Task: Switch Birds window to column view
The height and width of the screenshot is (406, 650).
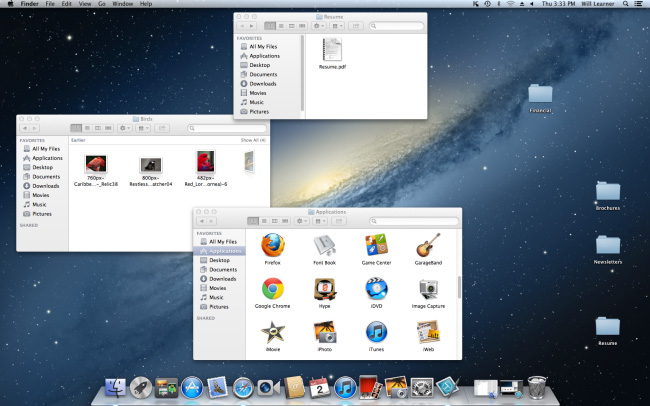Action: (x=100, y=128)
